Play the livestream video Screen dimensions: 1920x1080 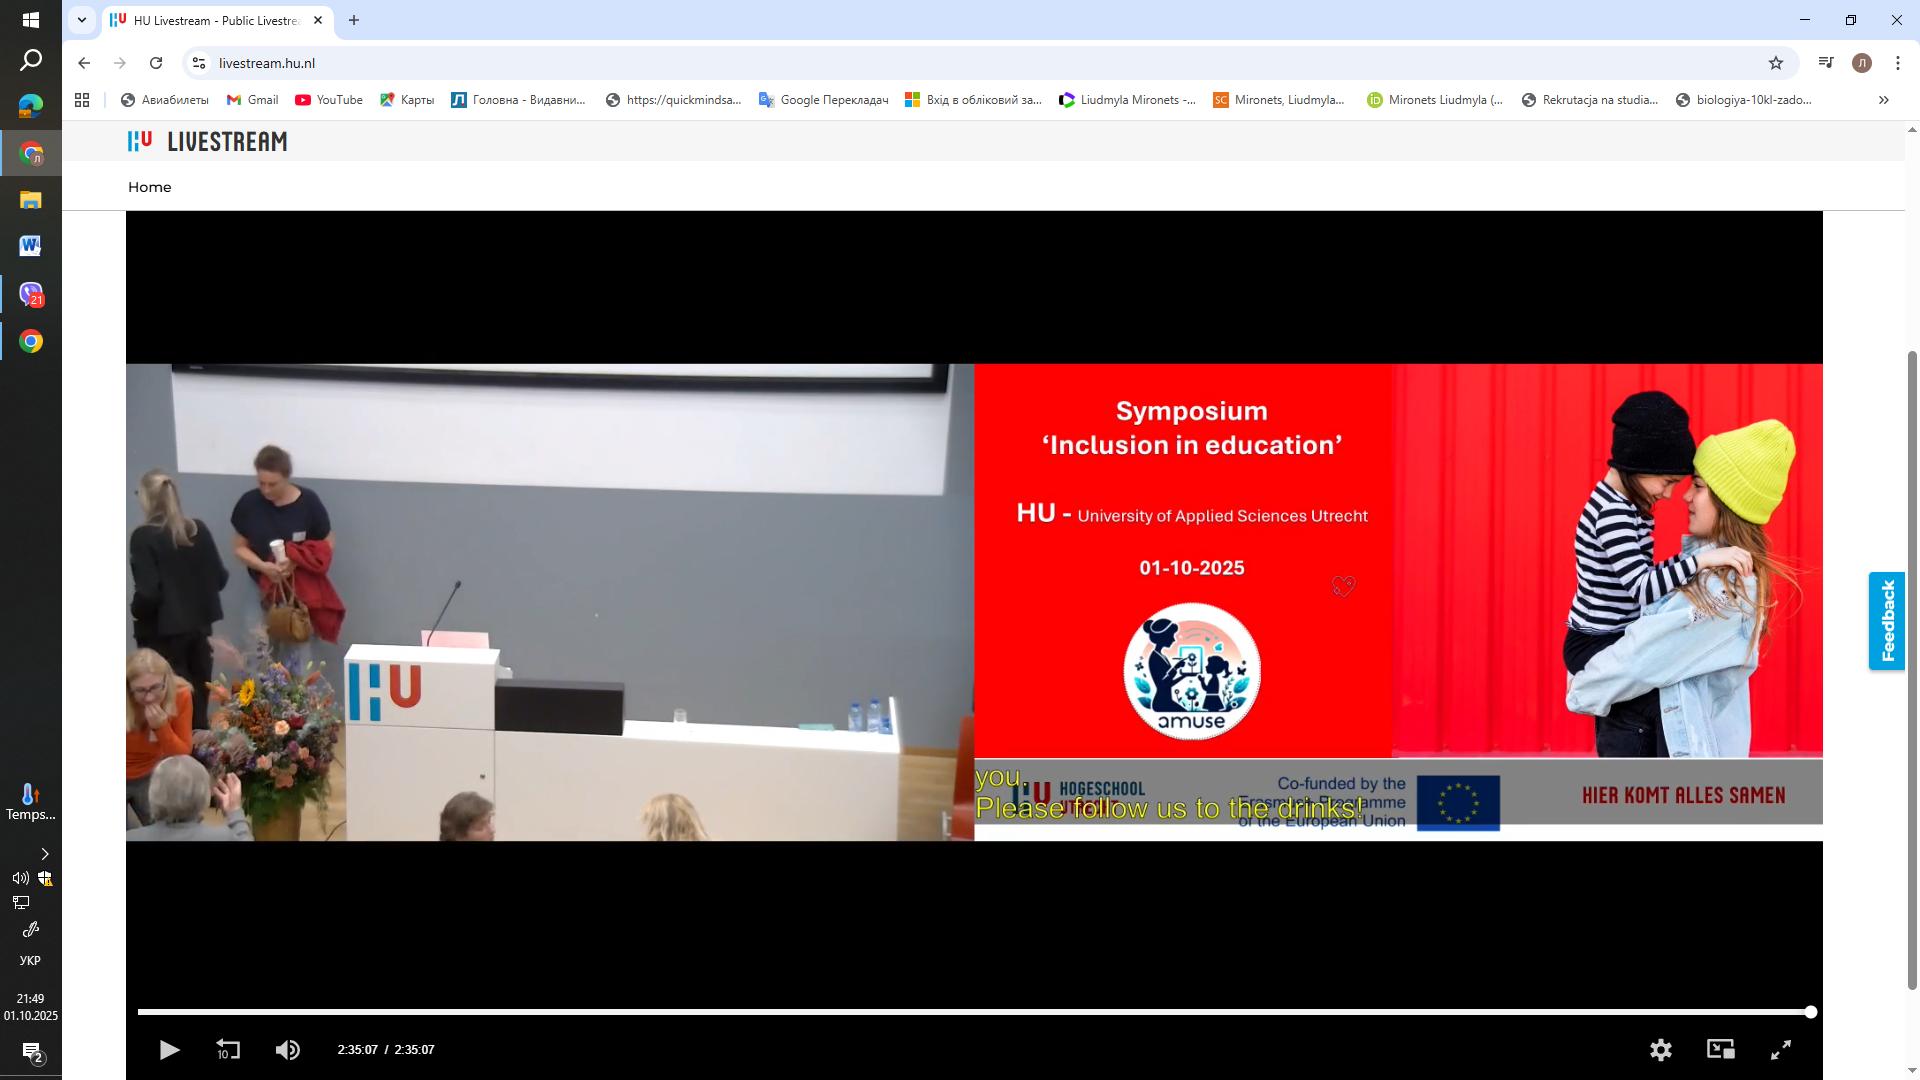(x=169, y=1050)
